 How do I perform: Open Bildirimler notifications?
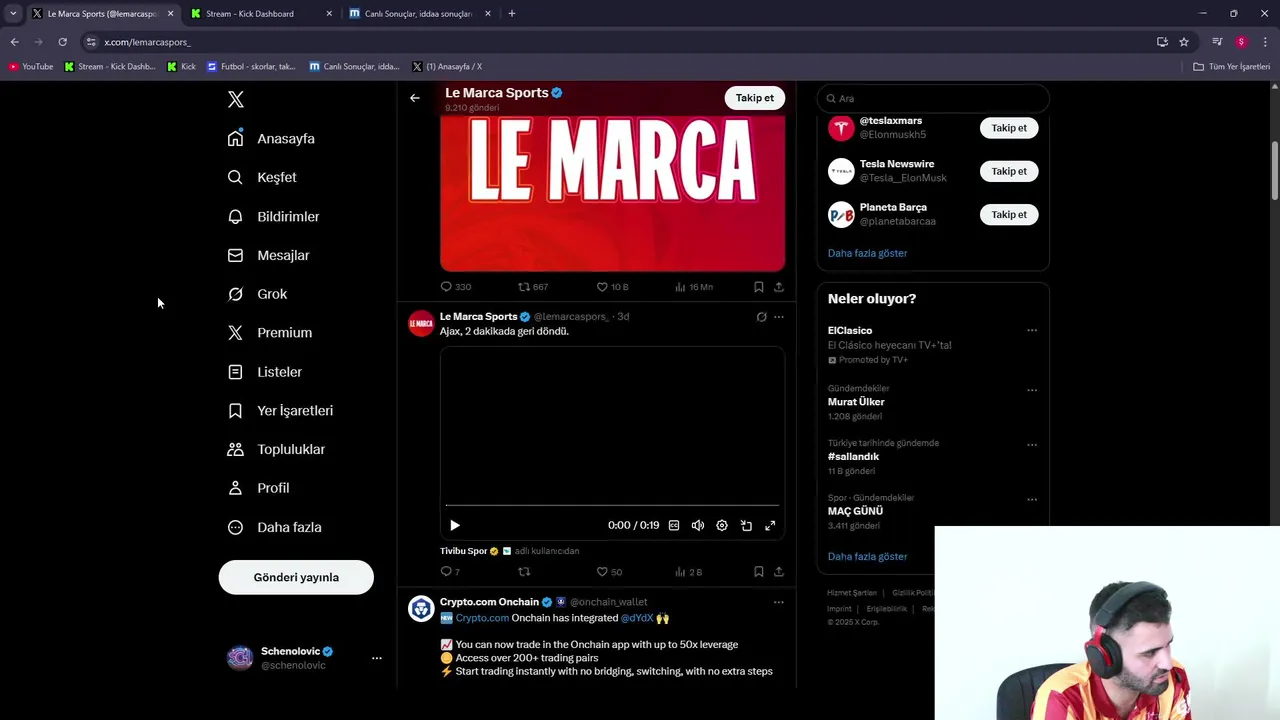pyautogui.click(x=273, y=216)
